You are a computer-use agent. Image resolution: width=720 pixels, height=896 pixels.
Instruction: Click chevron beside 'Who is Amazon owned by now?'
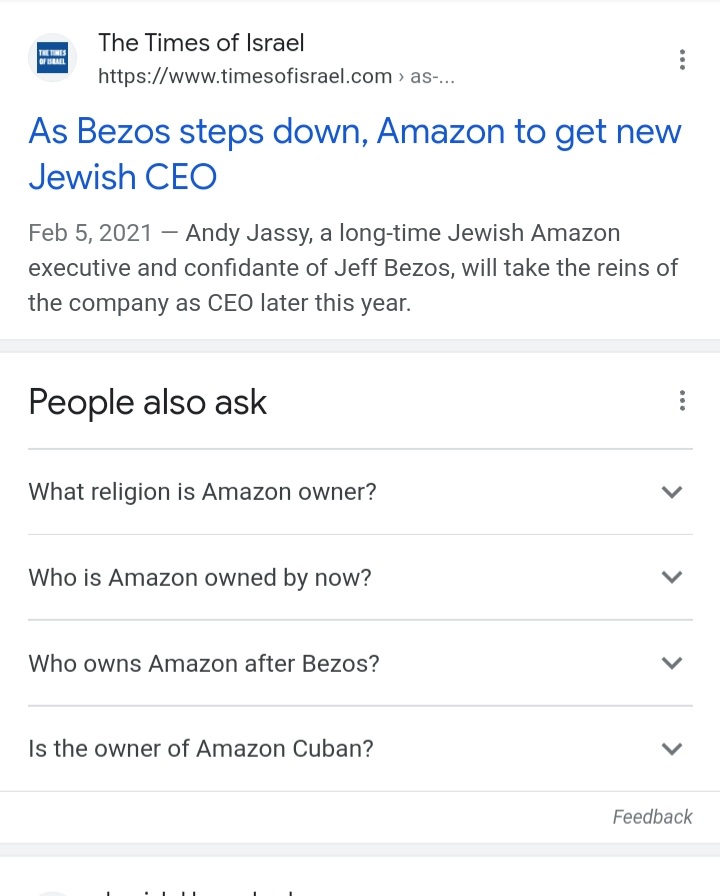(x=672, y=577)
